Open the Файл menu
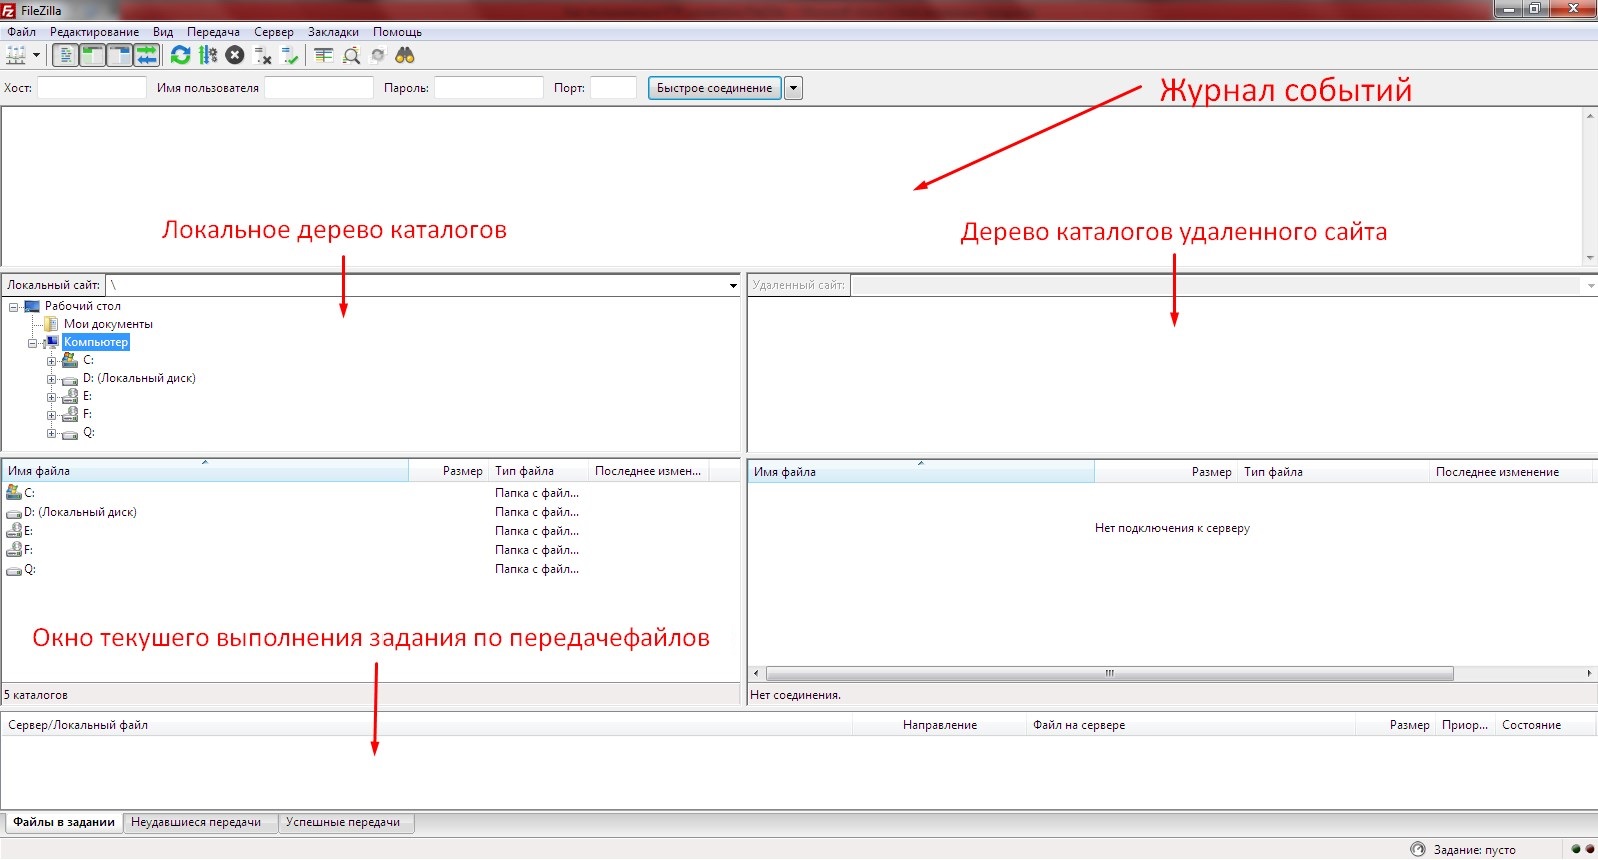Viewport: 1598px width, 860px height. [21, 32]
